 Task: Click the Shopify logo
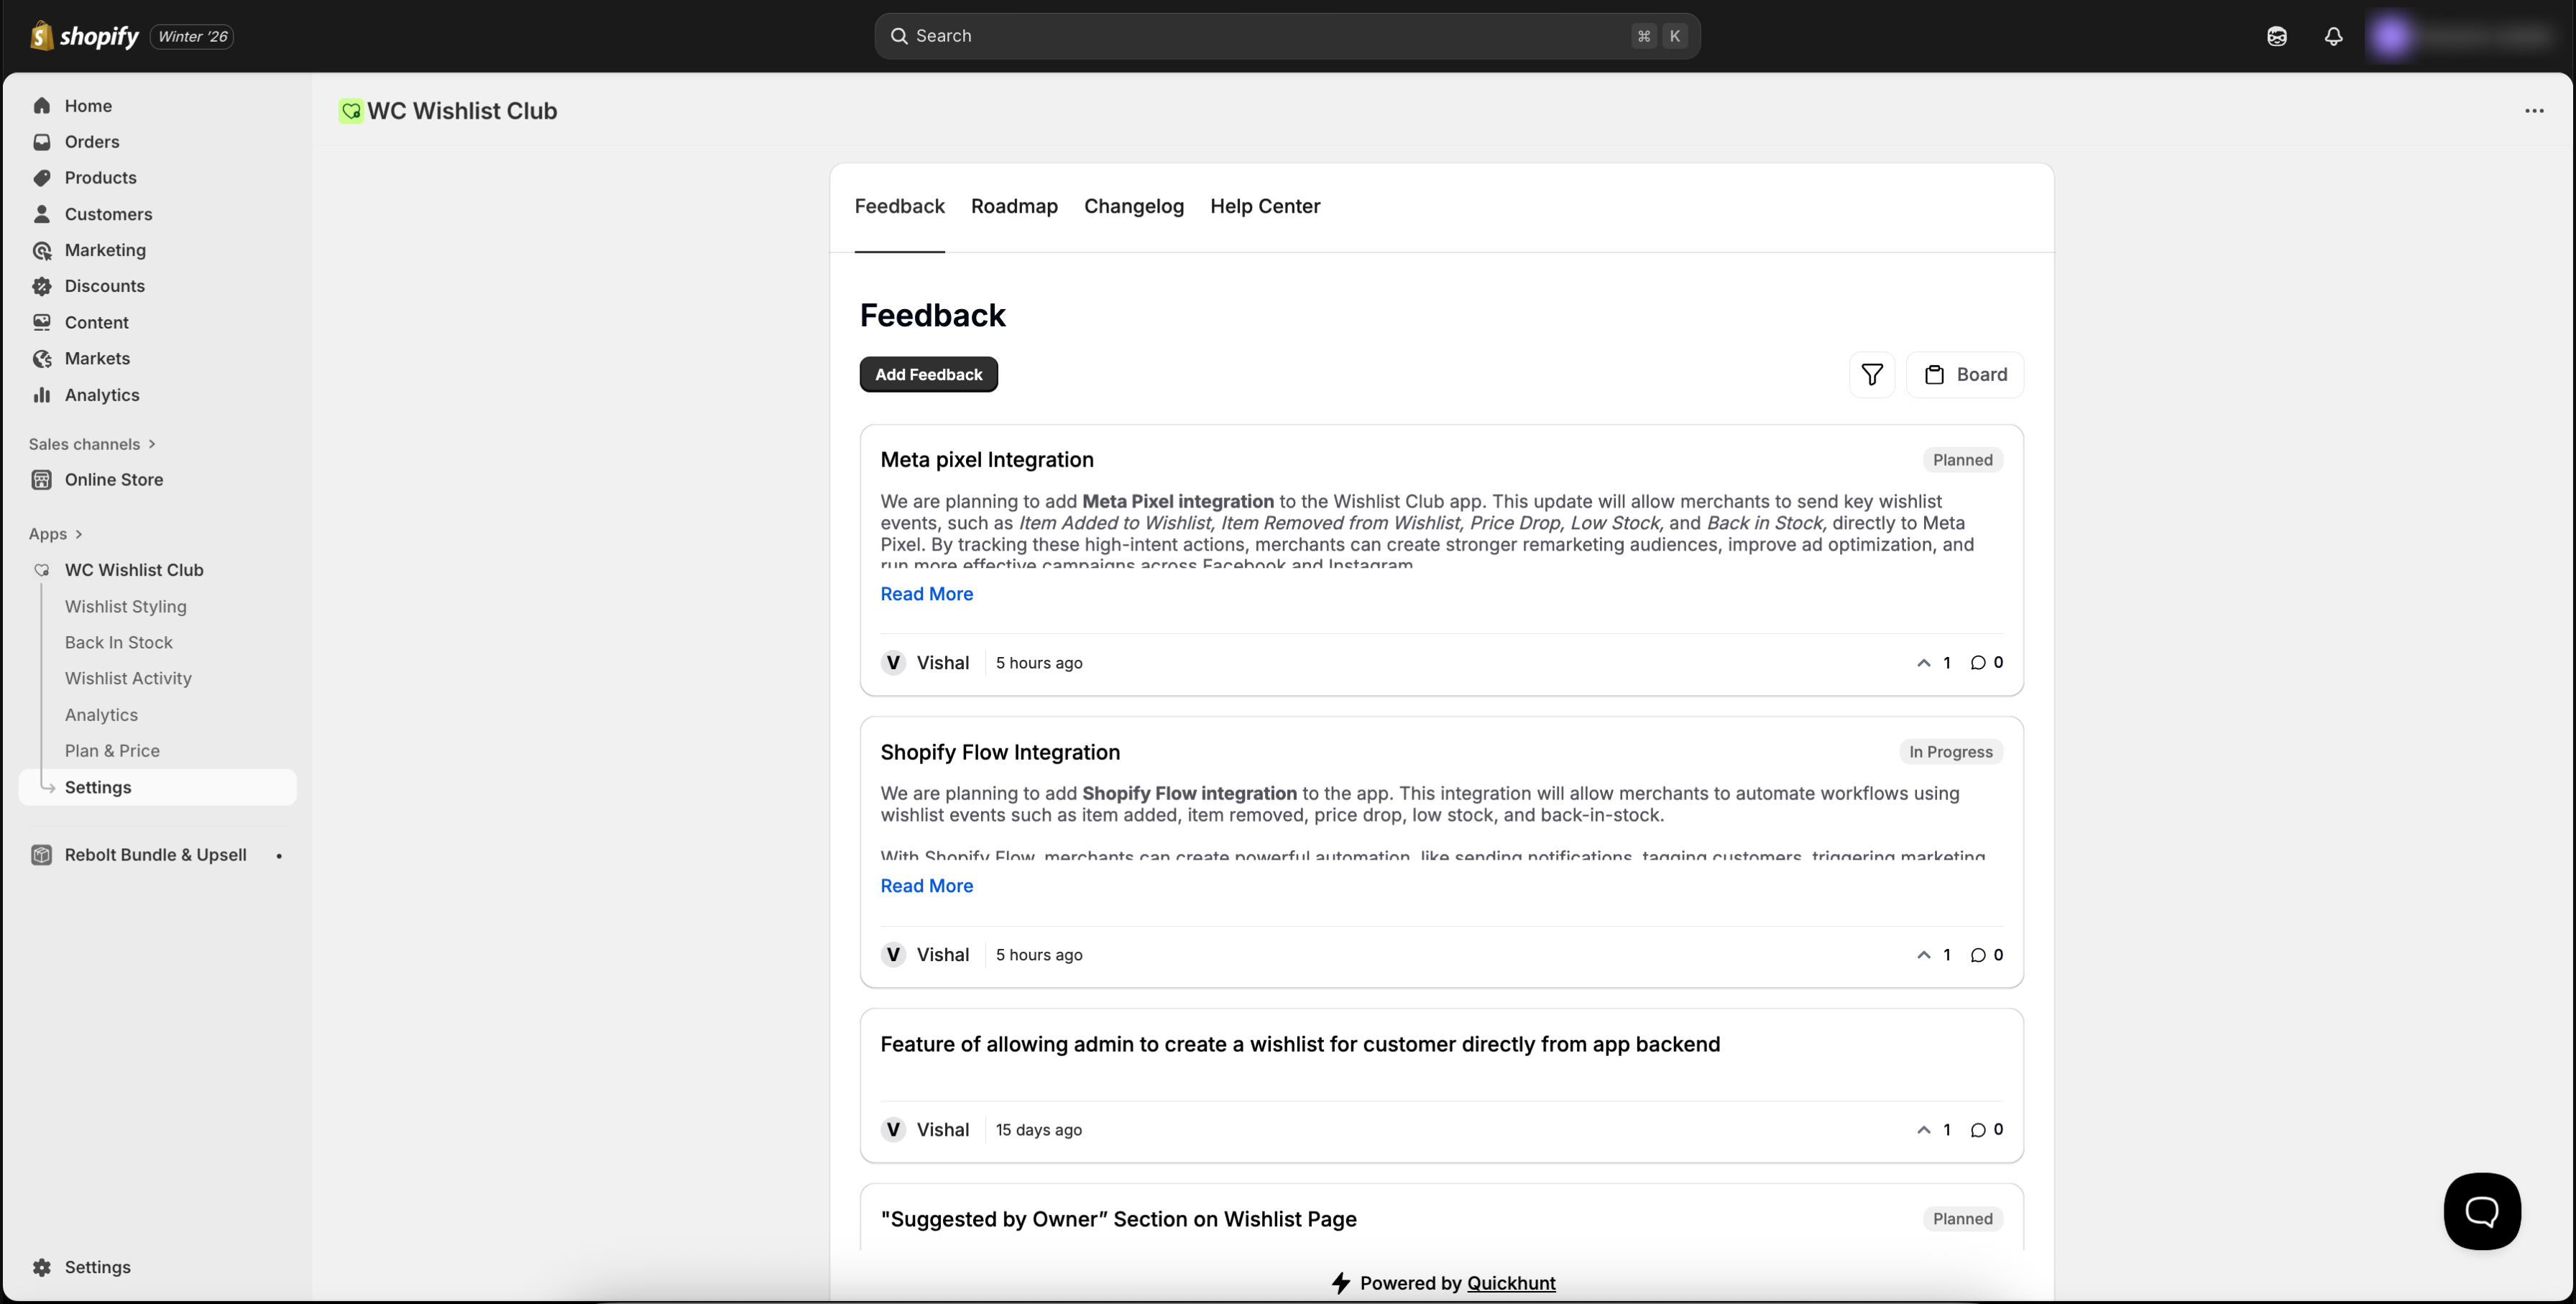point(85,37)
